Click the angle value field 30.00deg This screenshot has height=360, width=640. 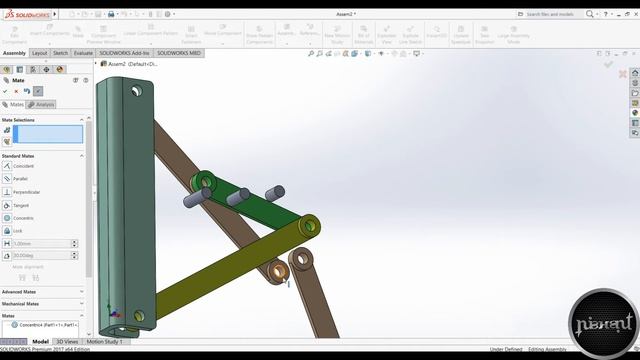tap(42, 256)
